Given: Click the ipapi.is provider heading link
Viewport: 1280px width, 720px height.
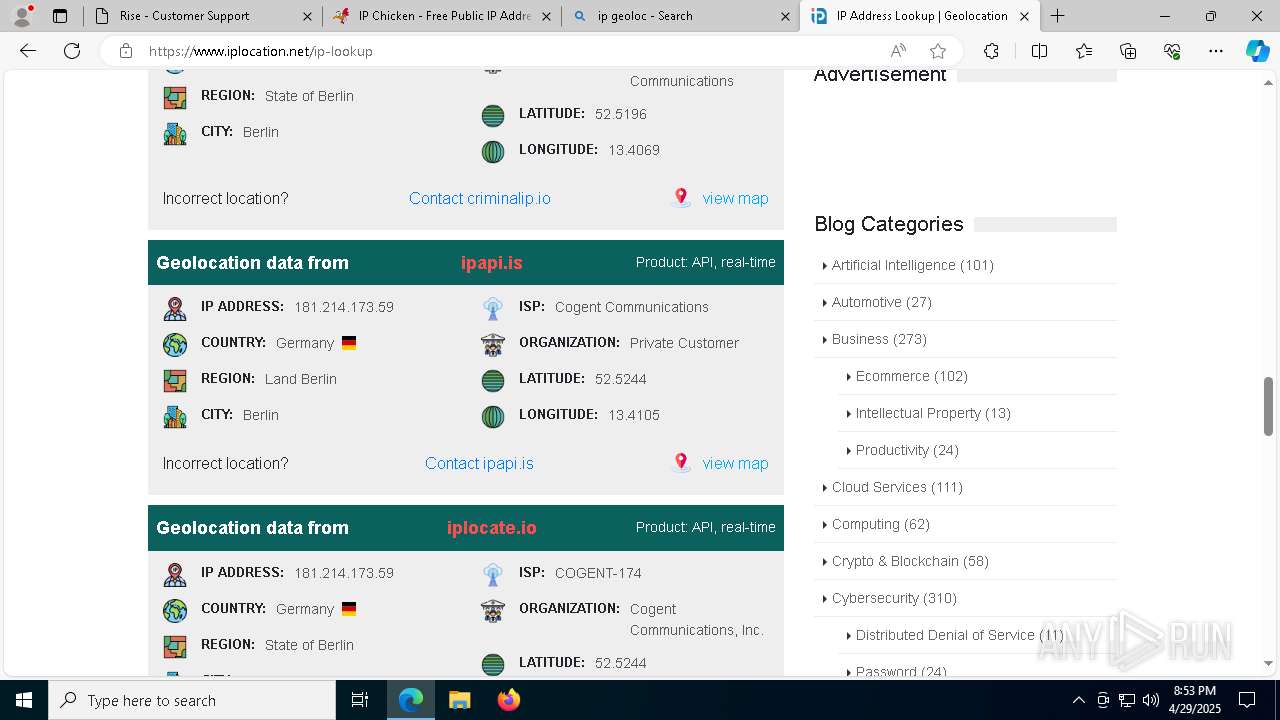Looking at the screenshot, I should 492,263.
